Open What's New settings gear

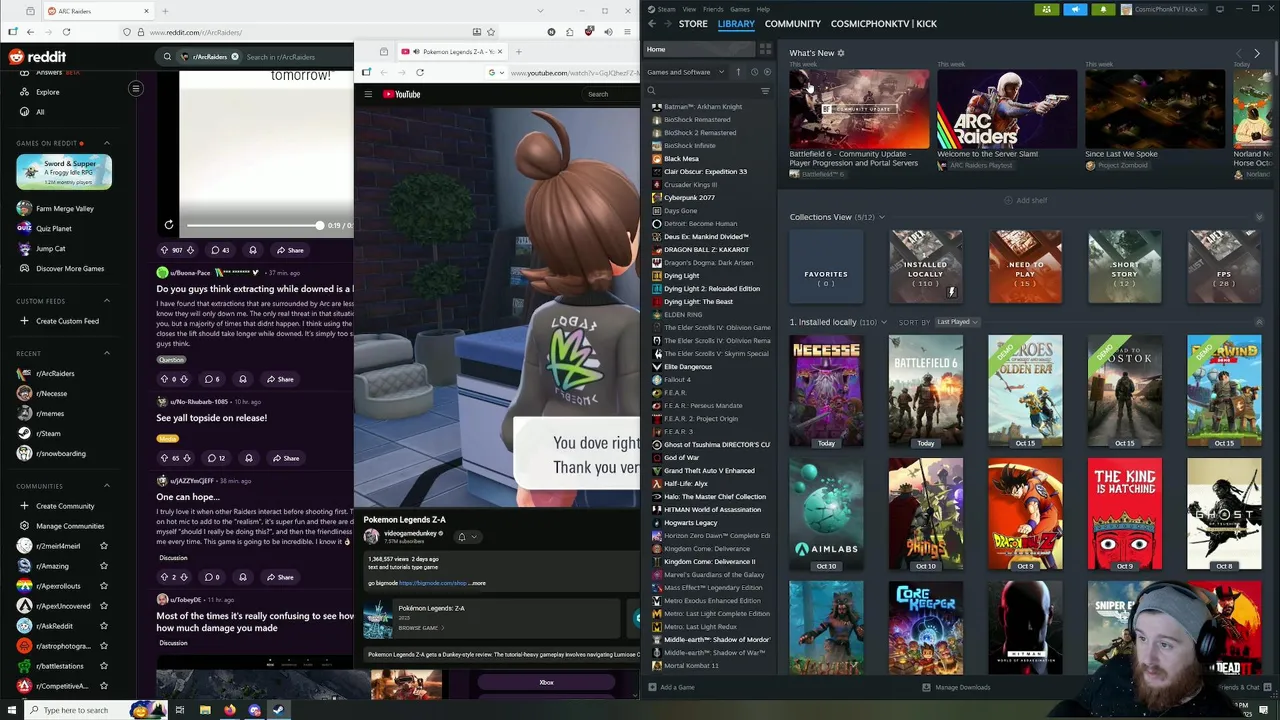coord(841,53)
